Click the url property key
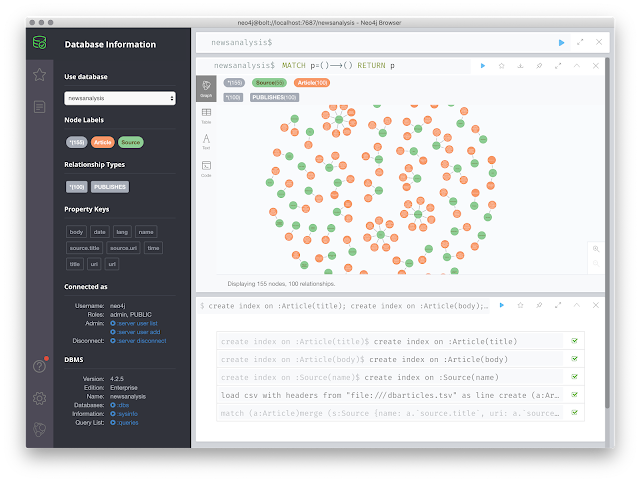Image resolution: width=640 pixels, height=482 pixels. pos(112,264)
